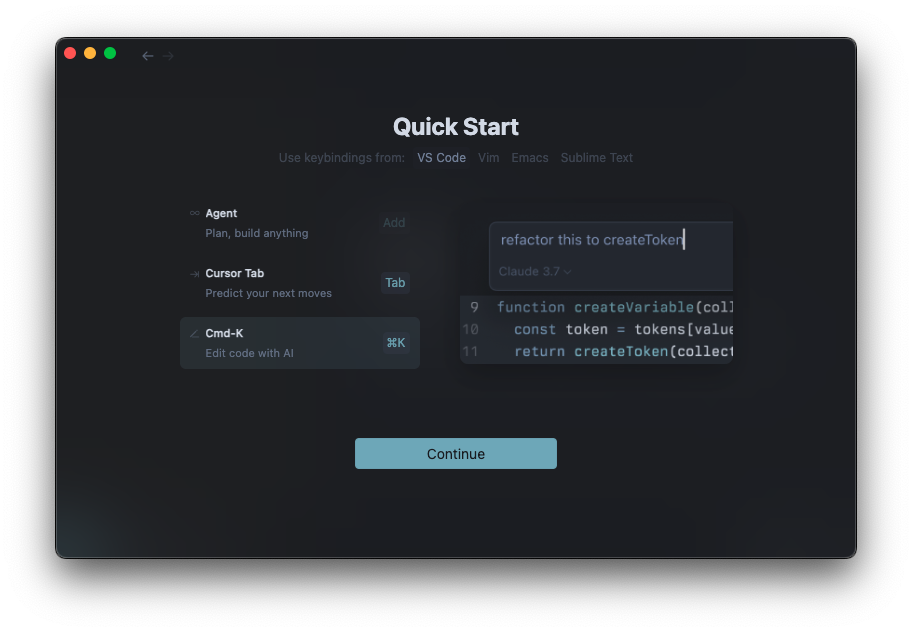Click the Tab shortcut badge
Screen dimensions: 912x632
395,283
